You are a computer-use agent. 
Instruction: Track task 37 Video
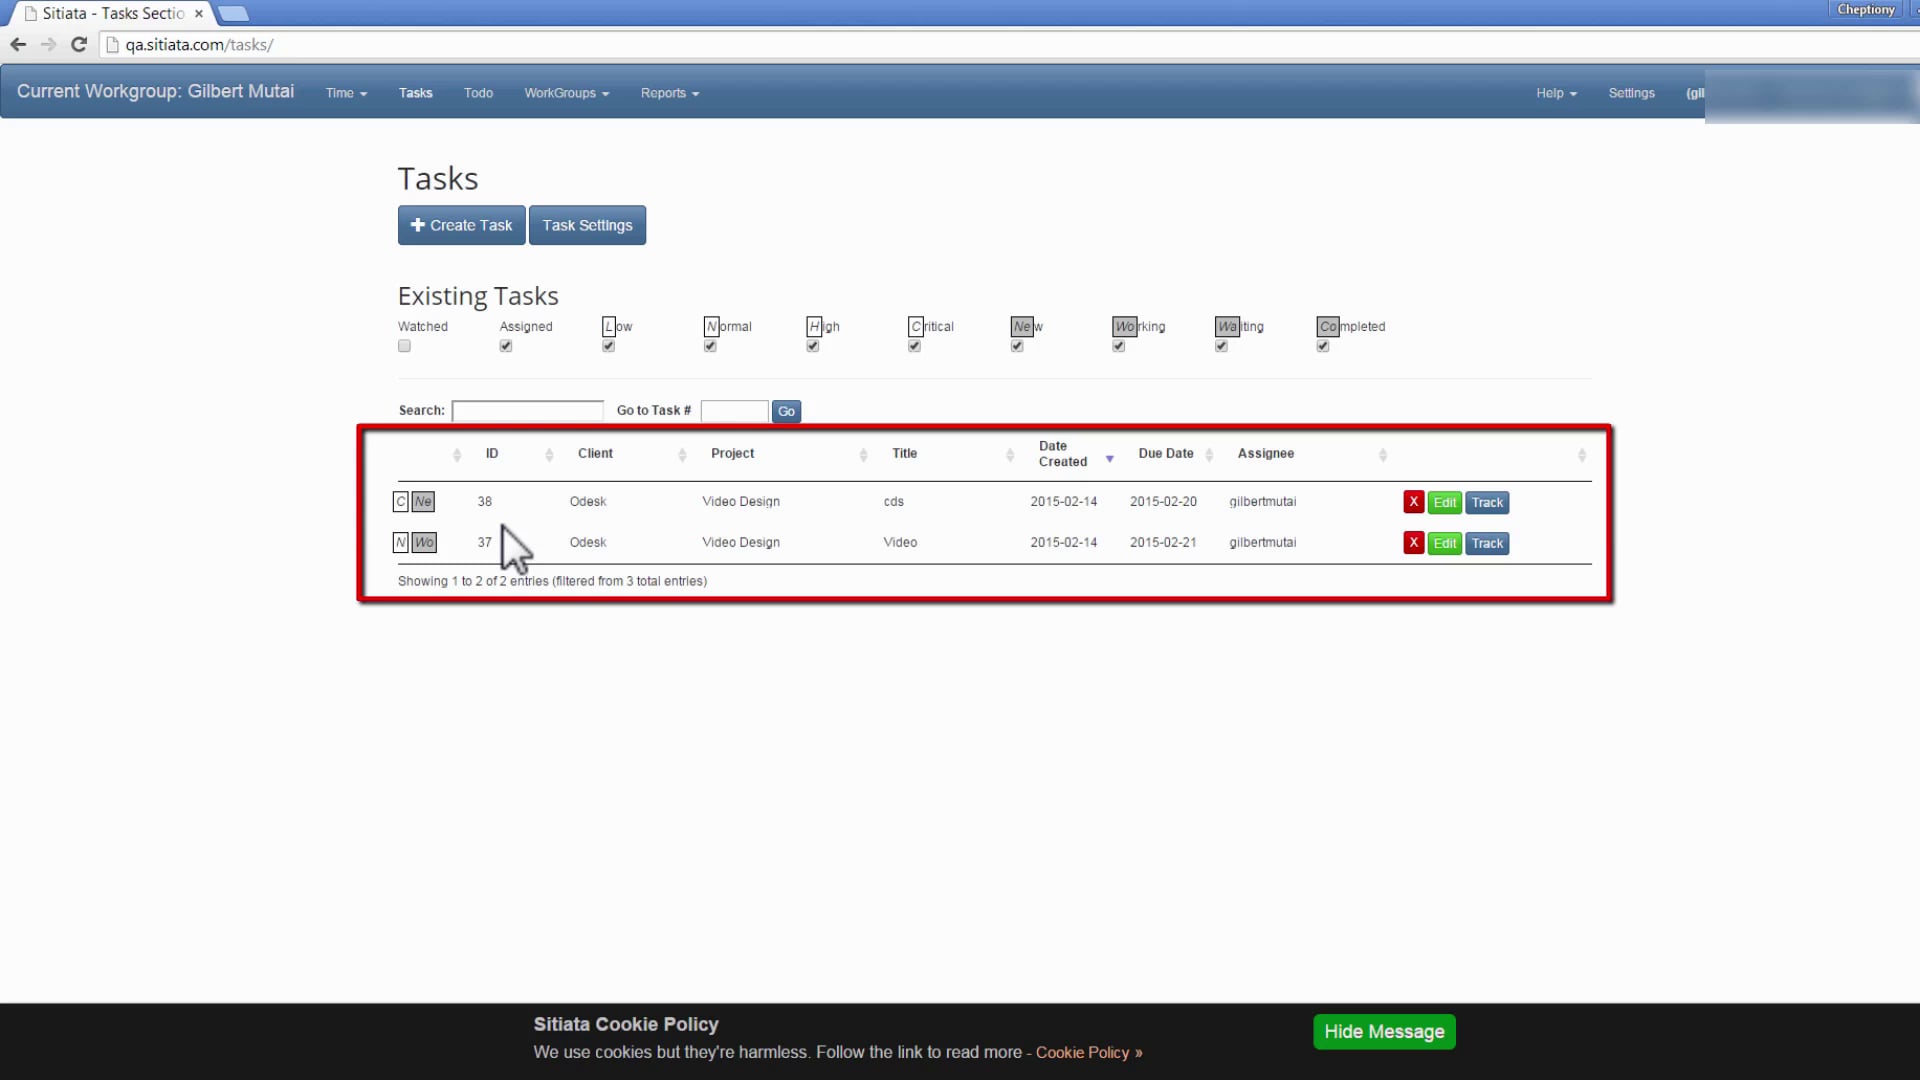click(1487, 543)
